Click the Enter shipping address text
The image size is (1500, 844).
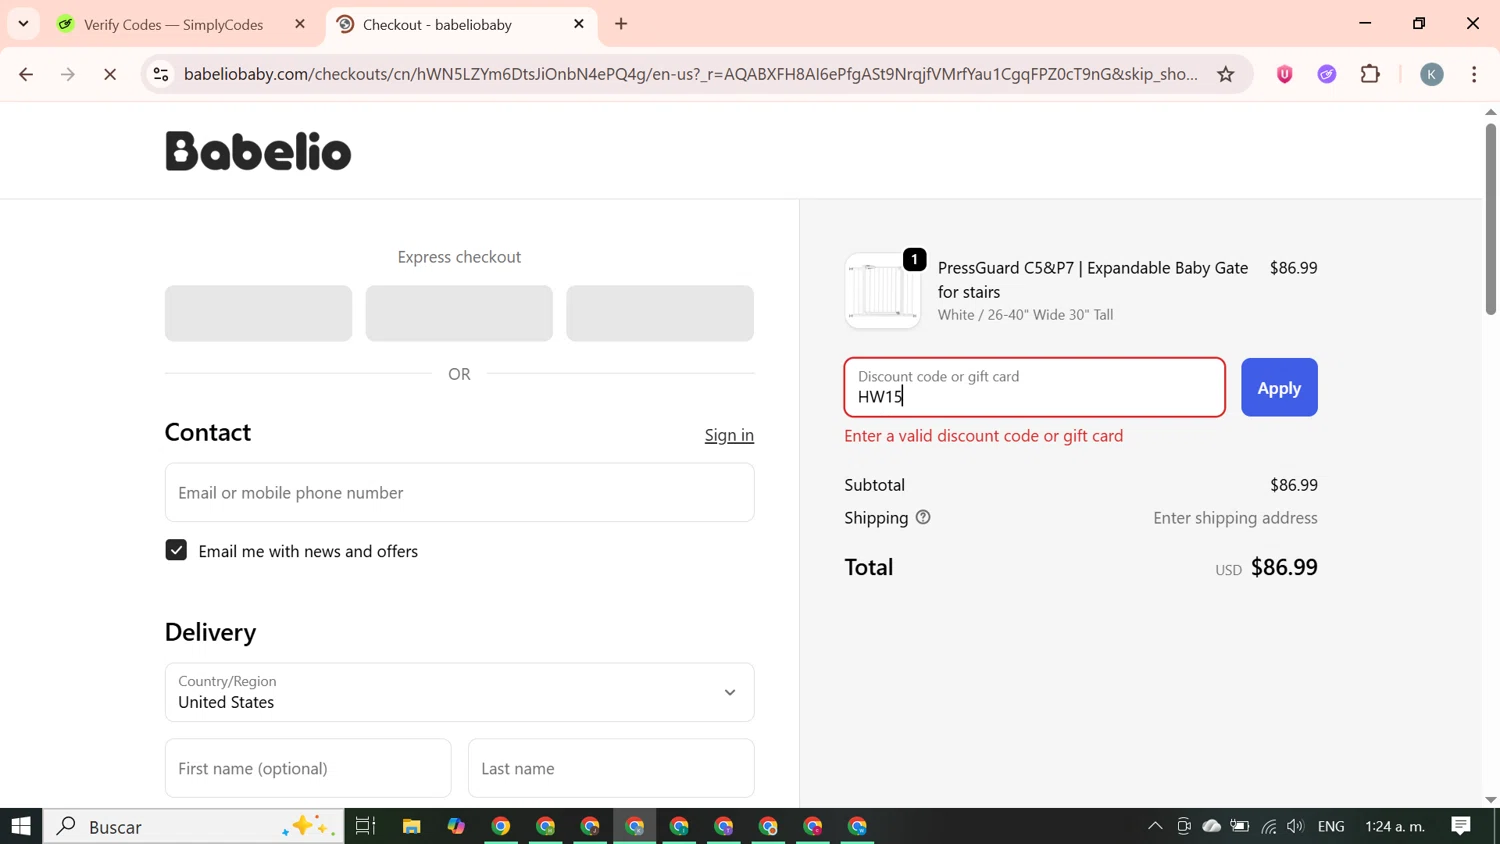(x=1235, y=518)
